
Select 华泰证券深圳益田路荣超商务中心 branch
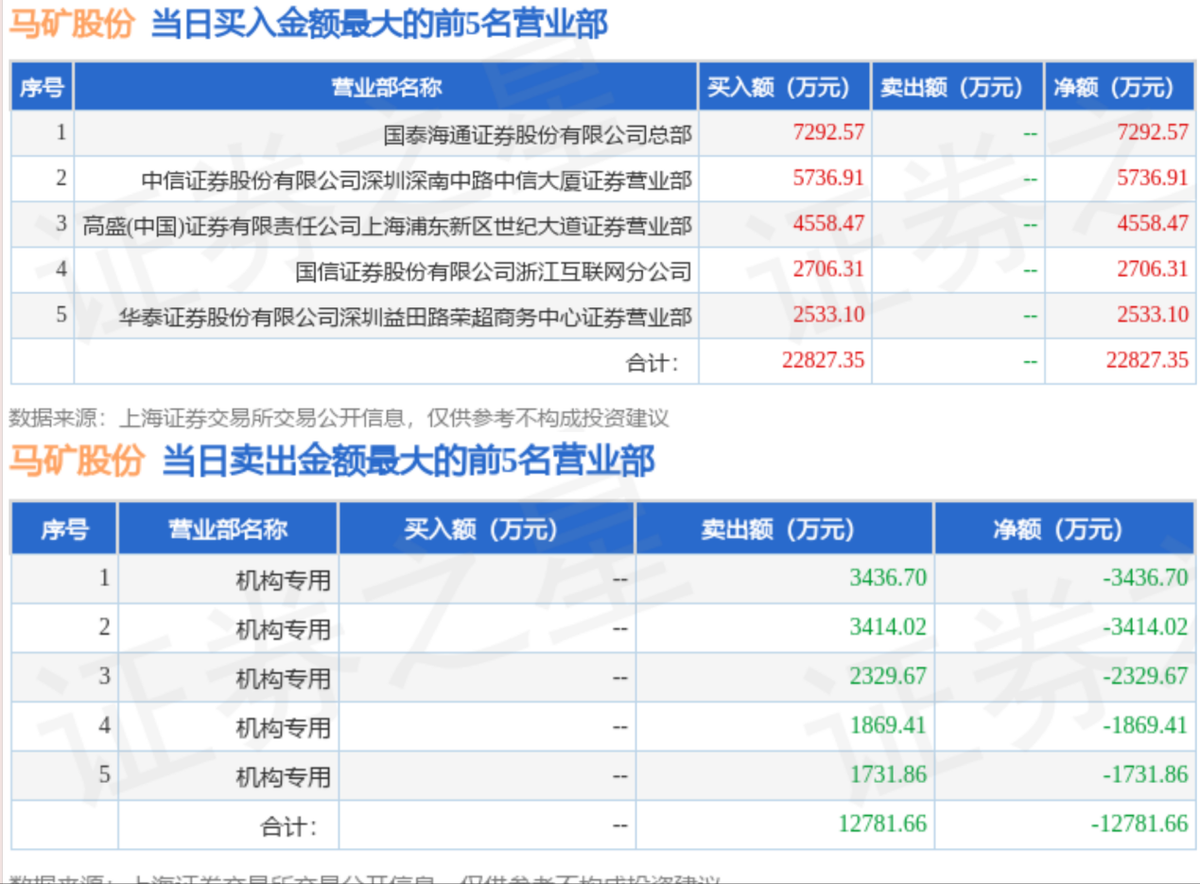(405, 317)
